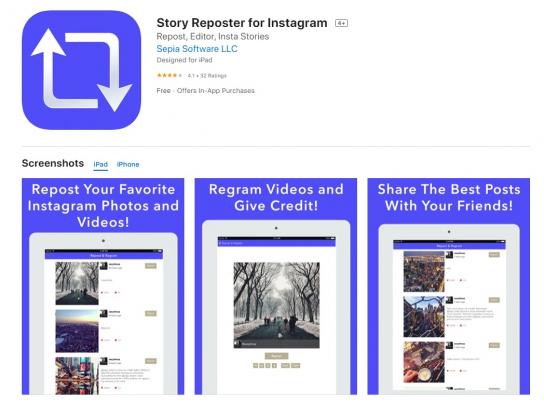The image size is (544, 404).
Task: Select the iPad screenshots tab
Action: (x=101, y=164)
